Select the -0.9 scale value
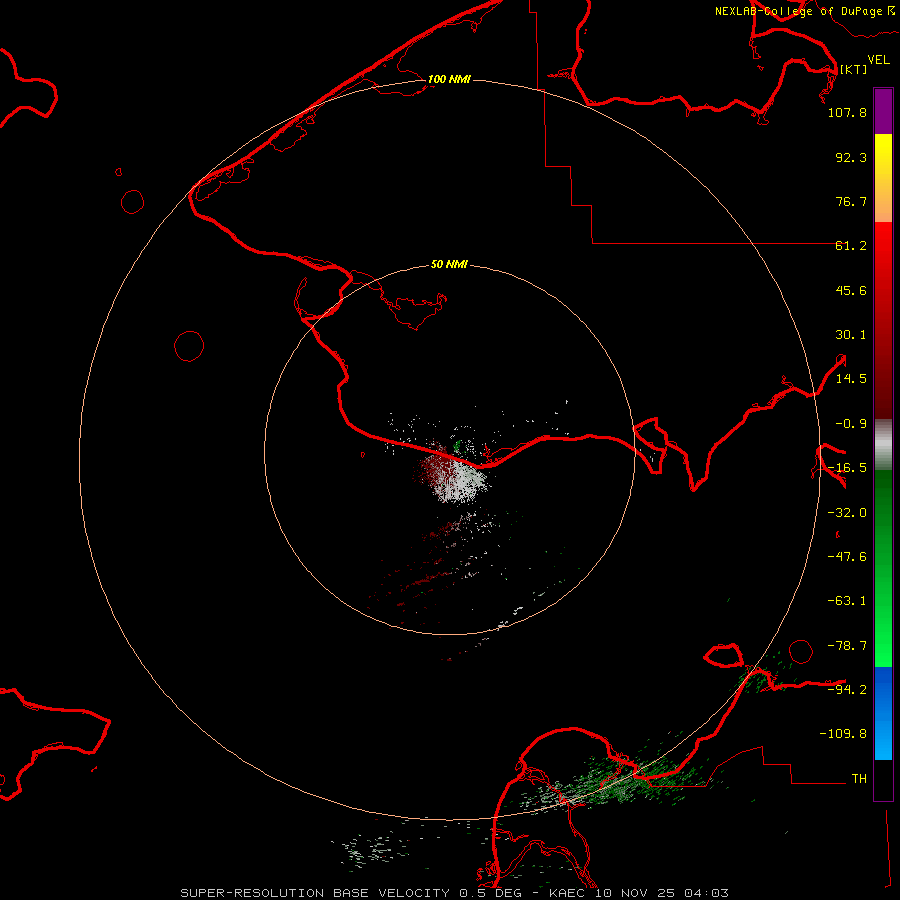The width and height of the screenshot is (900, 900). pyautogui.click(x=851, y=424)
